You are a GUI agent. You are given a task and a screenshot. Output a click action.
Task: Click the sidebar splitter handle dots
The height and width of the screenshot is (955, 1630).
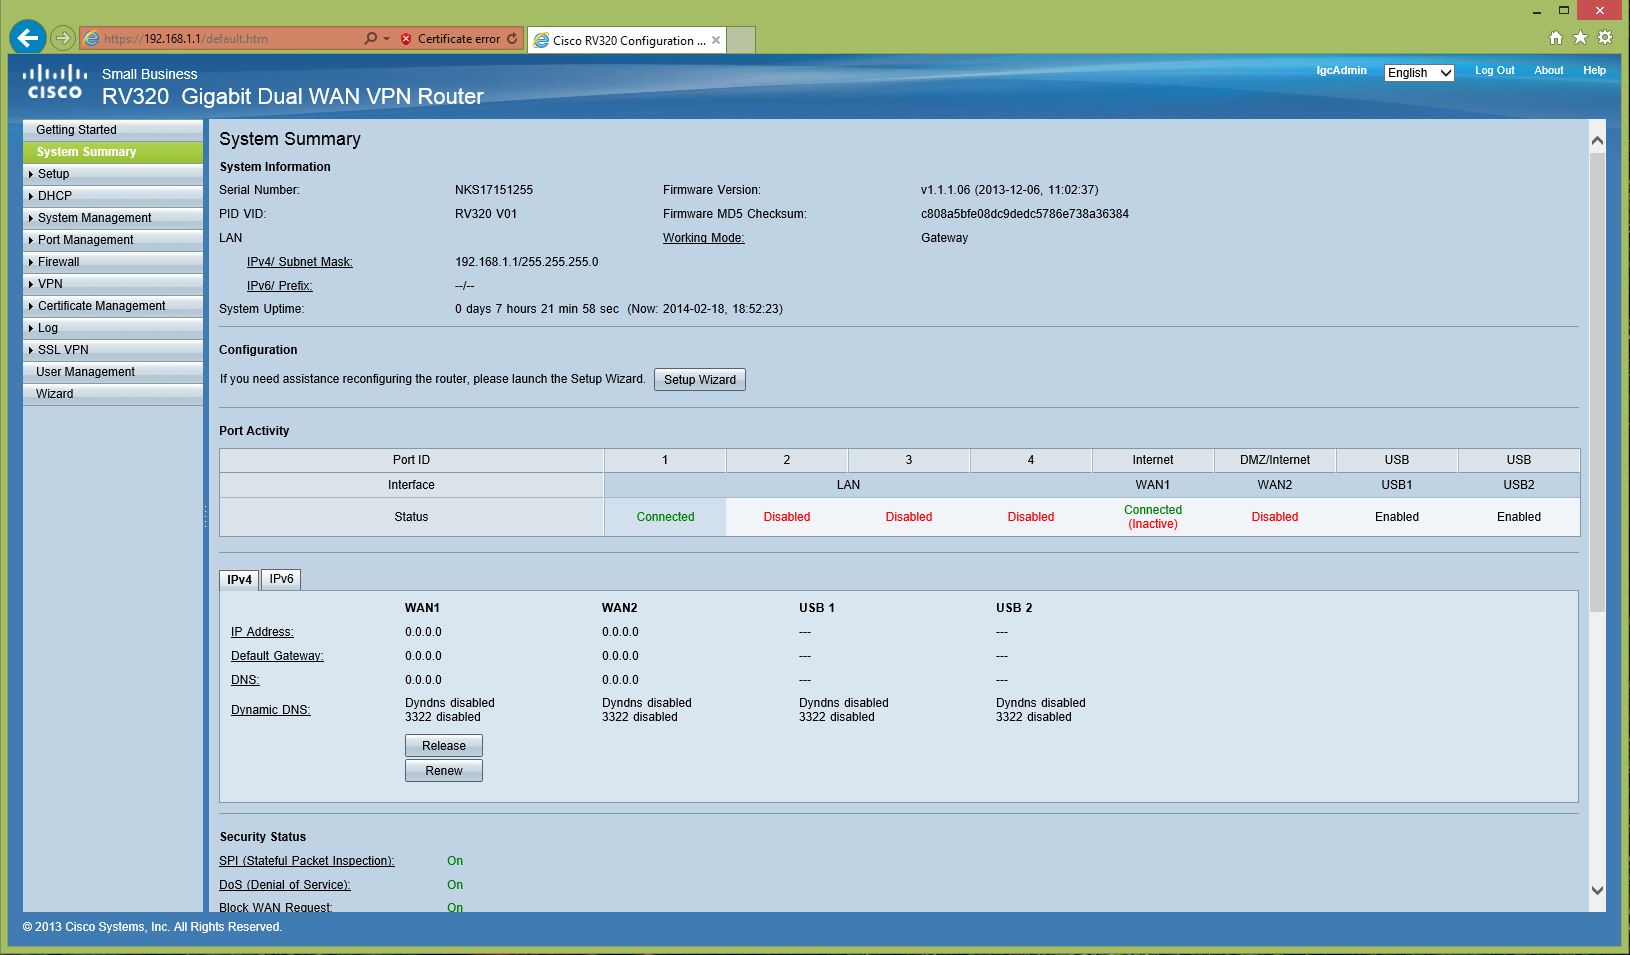pyautogui.click(x=206, y=516)
